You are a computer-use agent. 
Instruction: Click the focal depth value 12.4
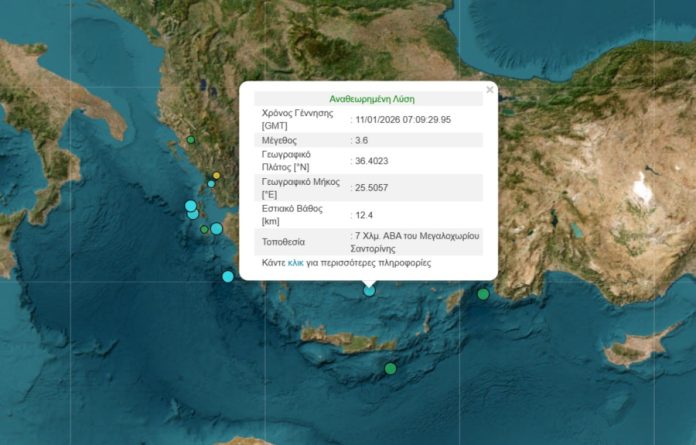pyautogui.click(x=364, y=215)
